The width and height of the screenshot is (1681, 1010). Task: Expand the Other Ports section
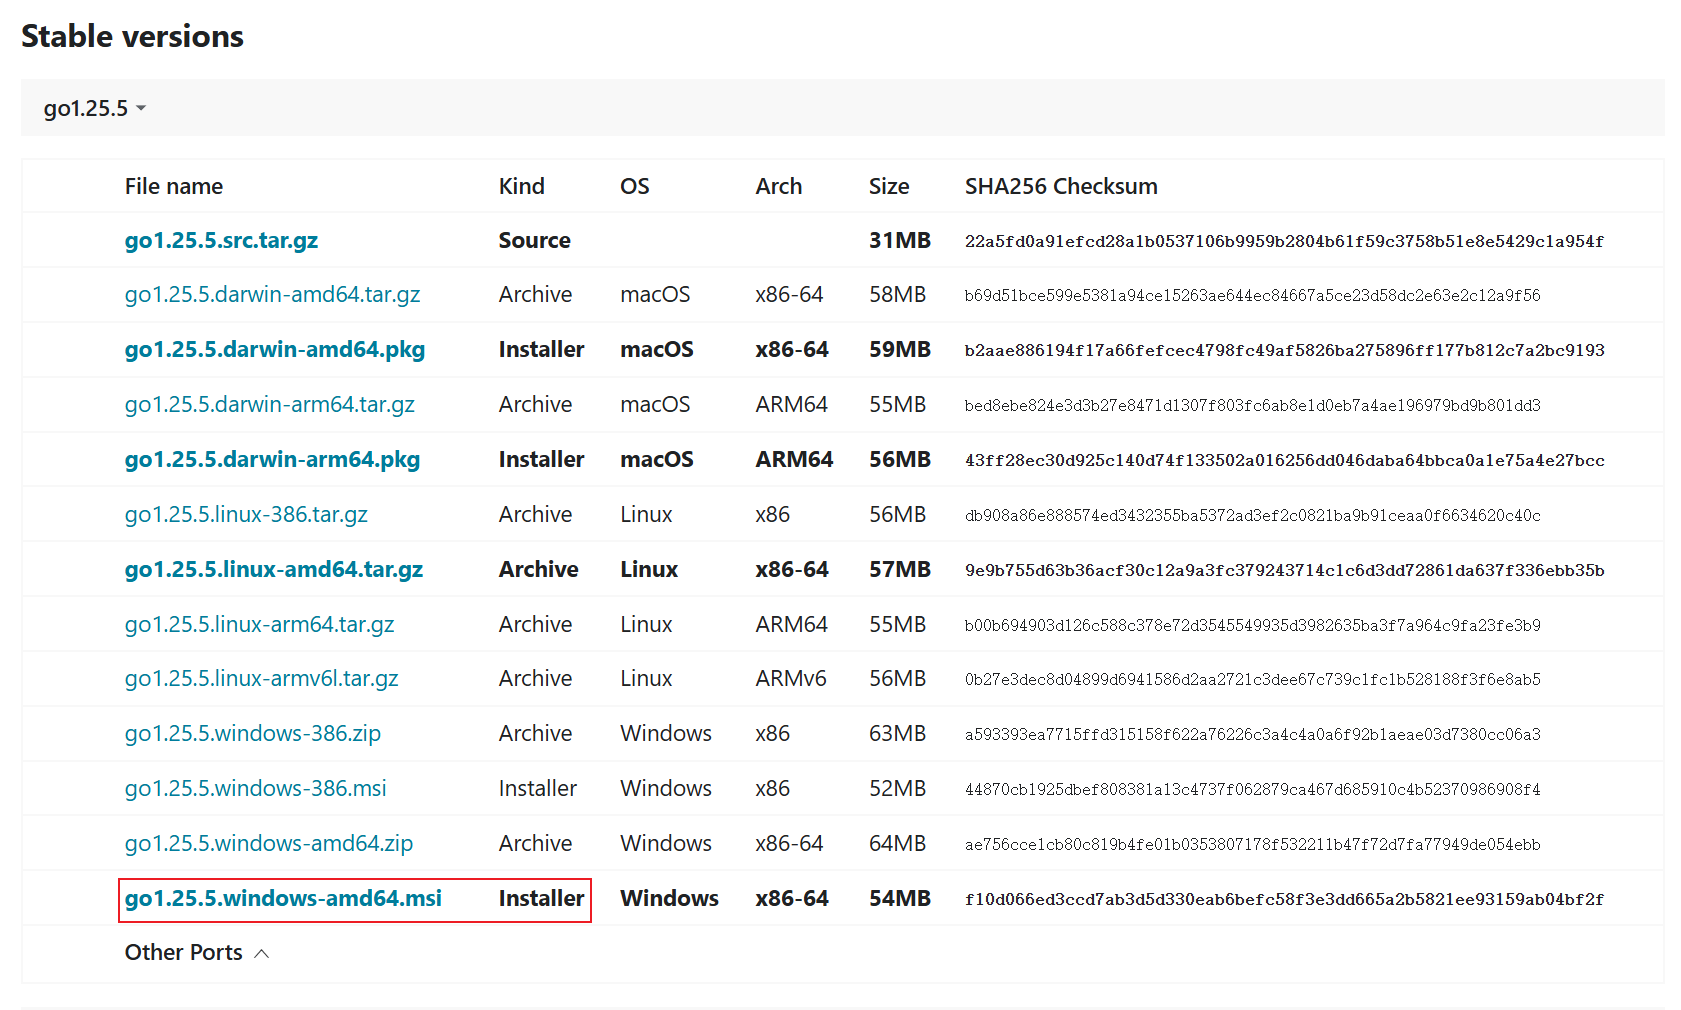(196, 953)
